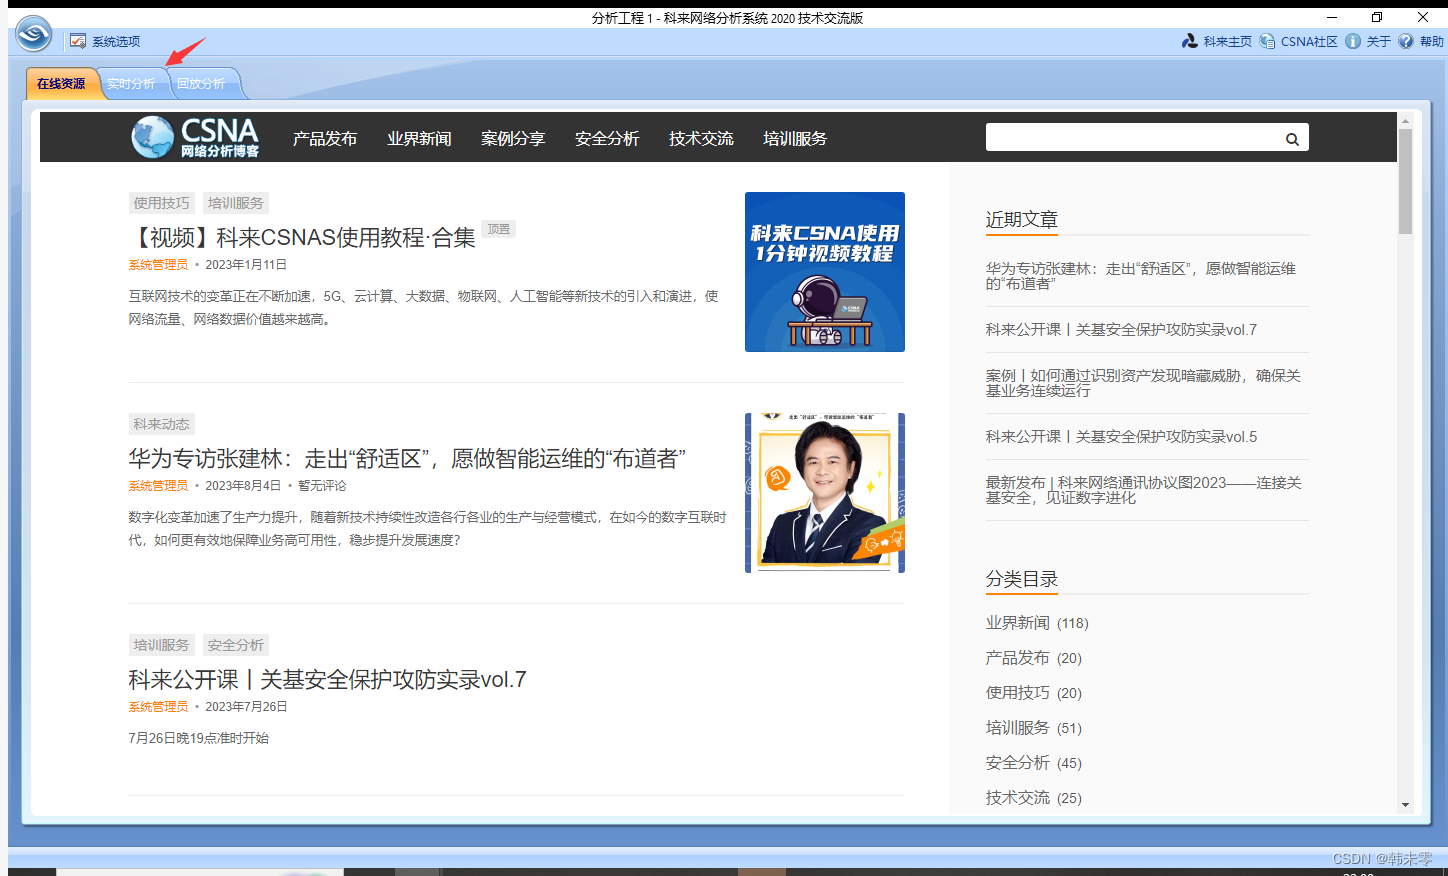Click the 使用技巧 tag on first post
This screenshot has width=1448, height=876.
tap(161, 203)
